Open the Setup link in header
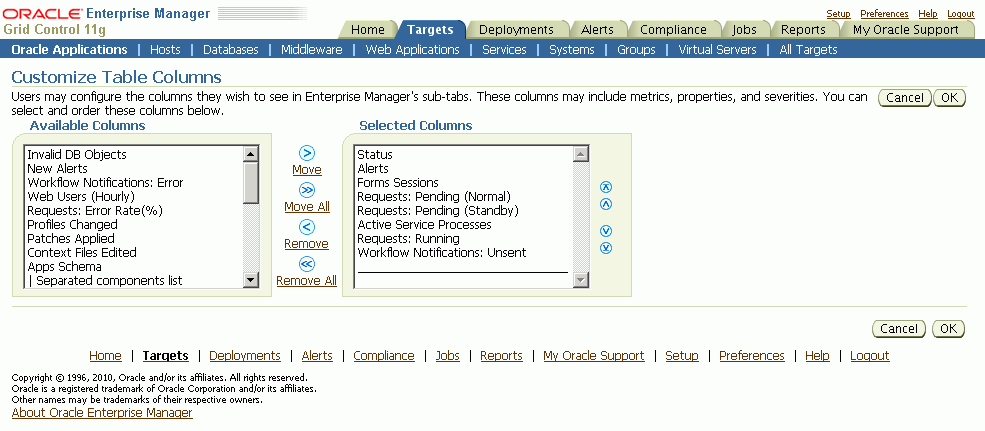The height and width of the screenshot is (431, 985). (838, 14)
